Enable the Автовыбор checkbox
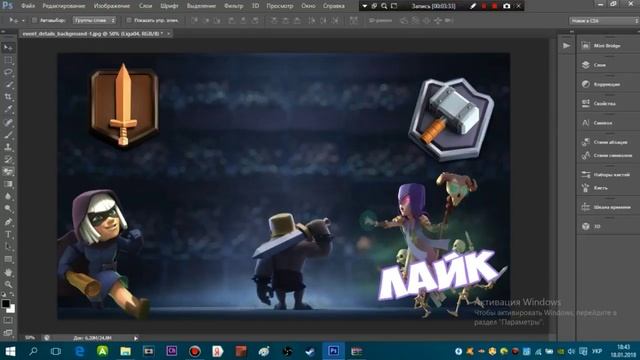 (x=35, y=20)
